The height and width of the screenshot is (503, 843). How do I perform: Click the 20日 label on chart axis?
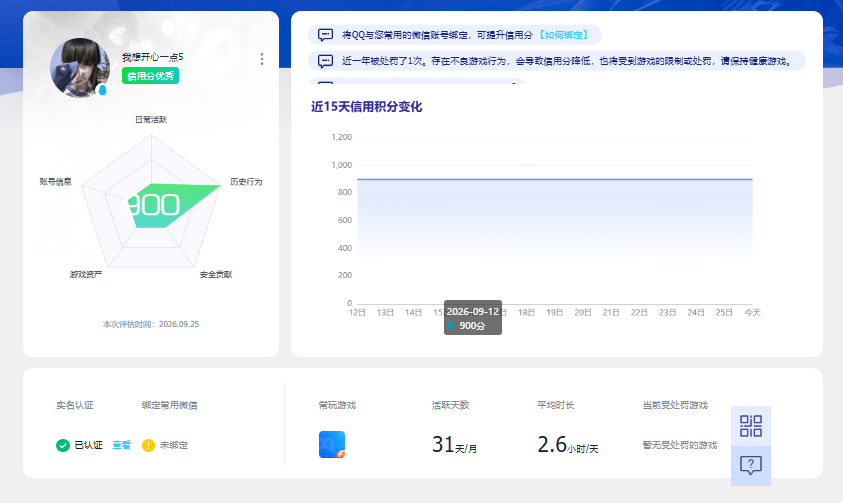(583, 312)
